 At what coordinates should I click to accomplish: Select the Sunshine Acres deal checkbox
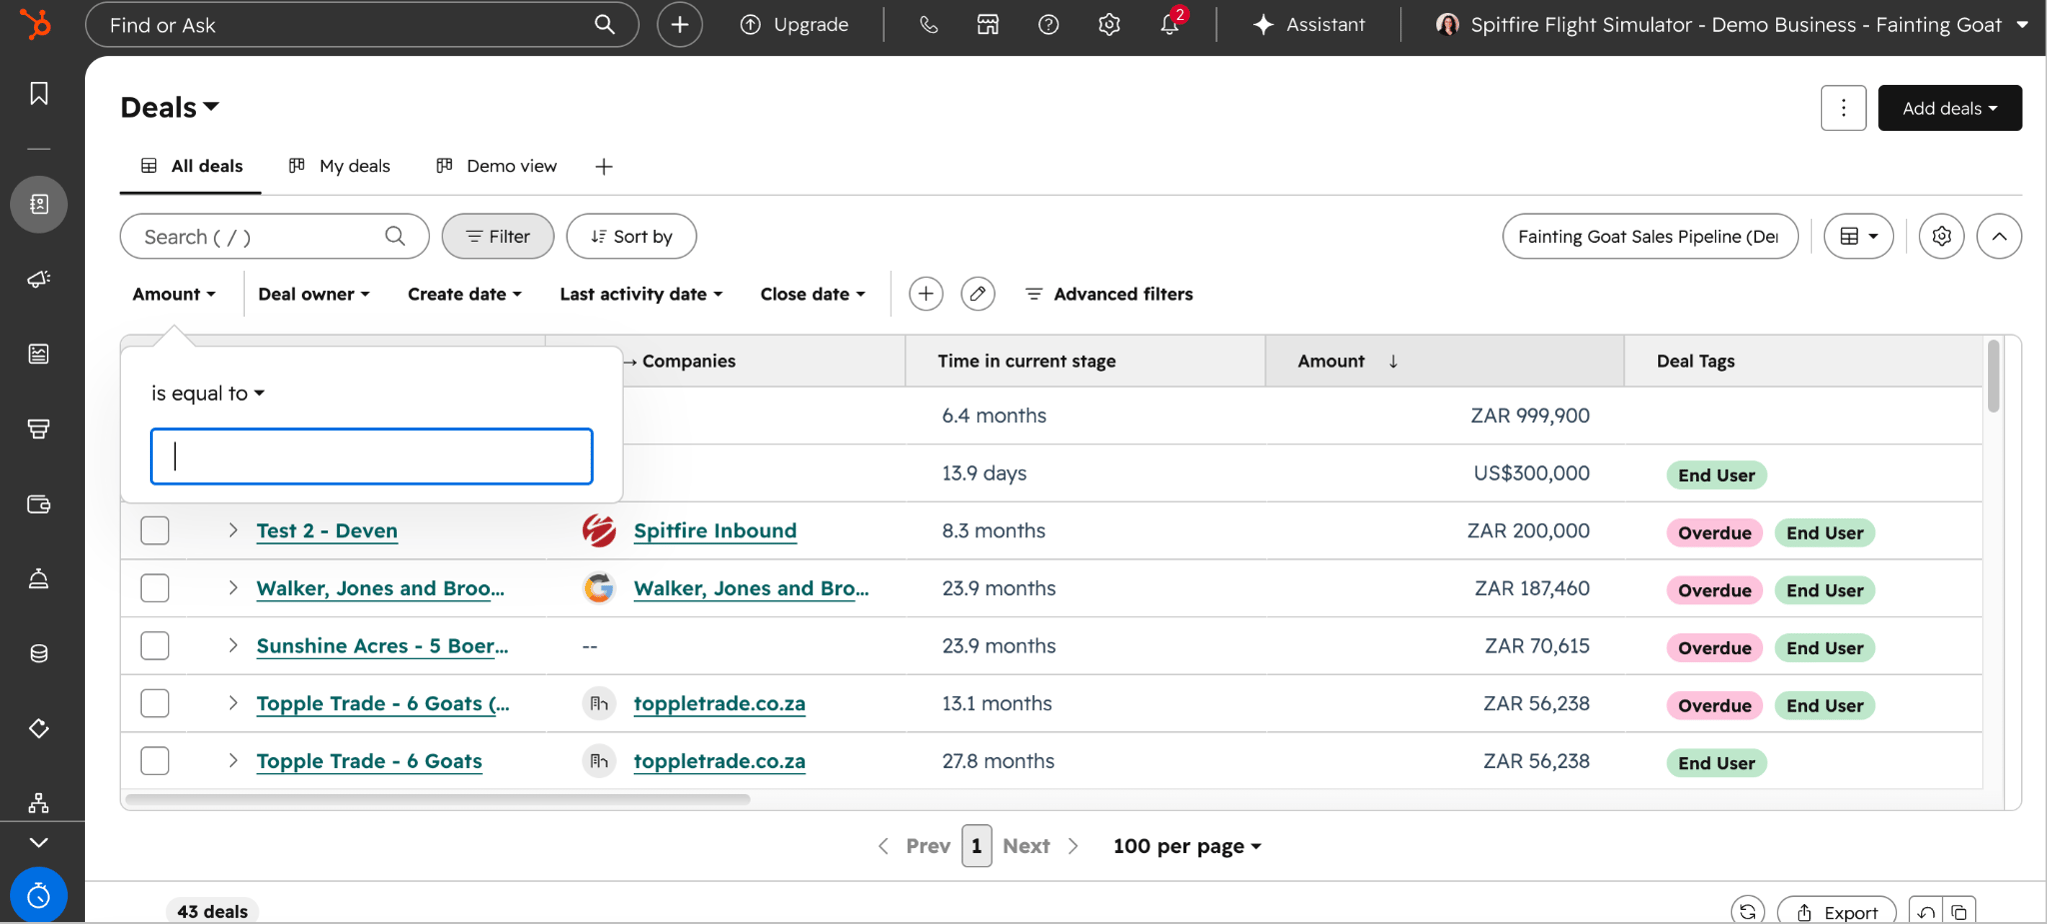click(155, 646)
